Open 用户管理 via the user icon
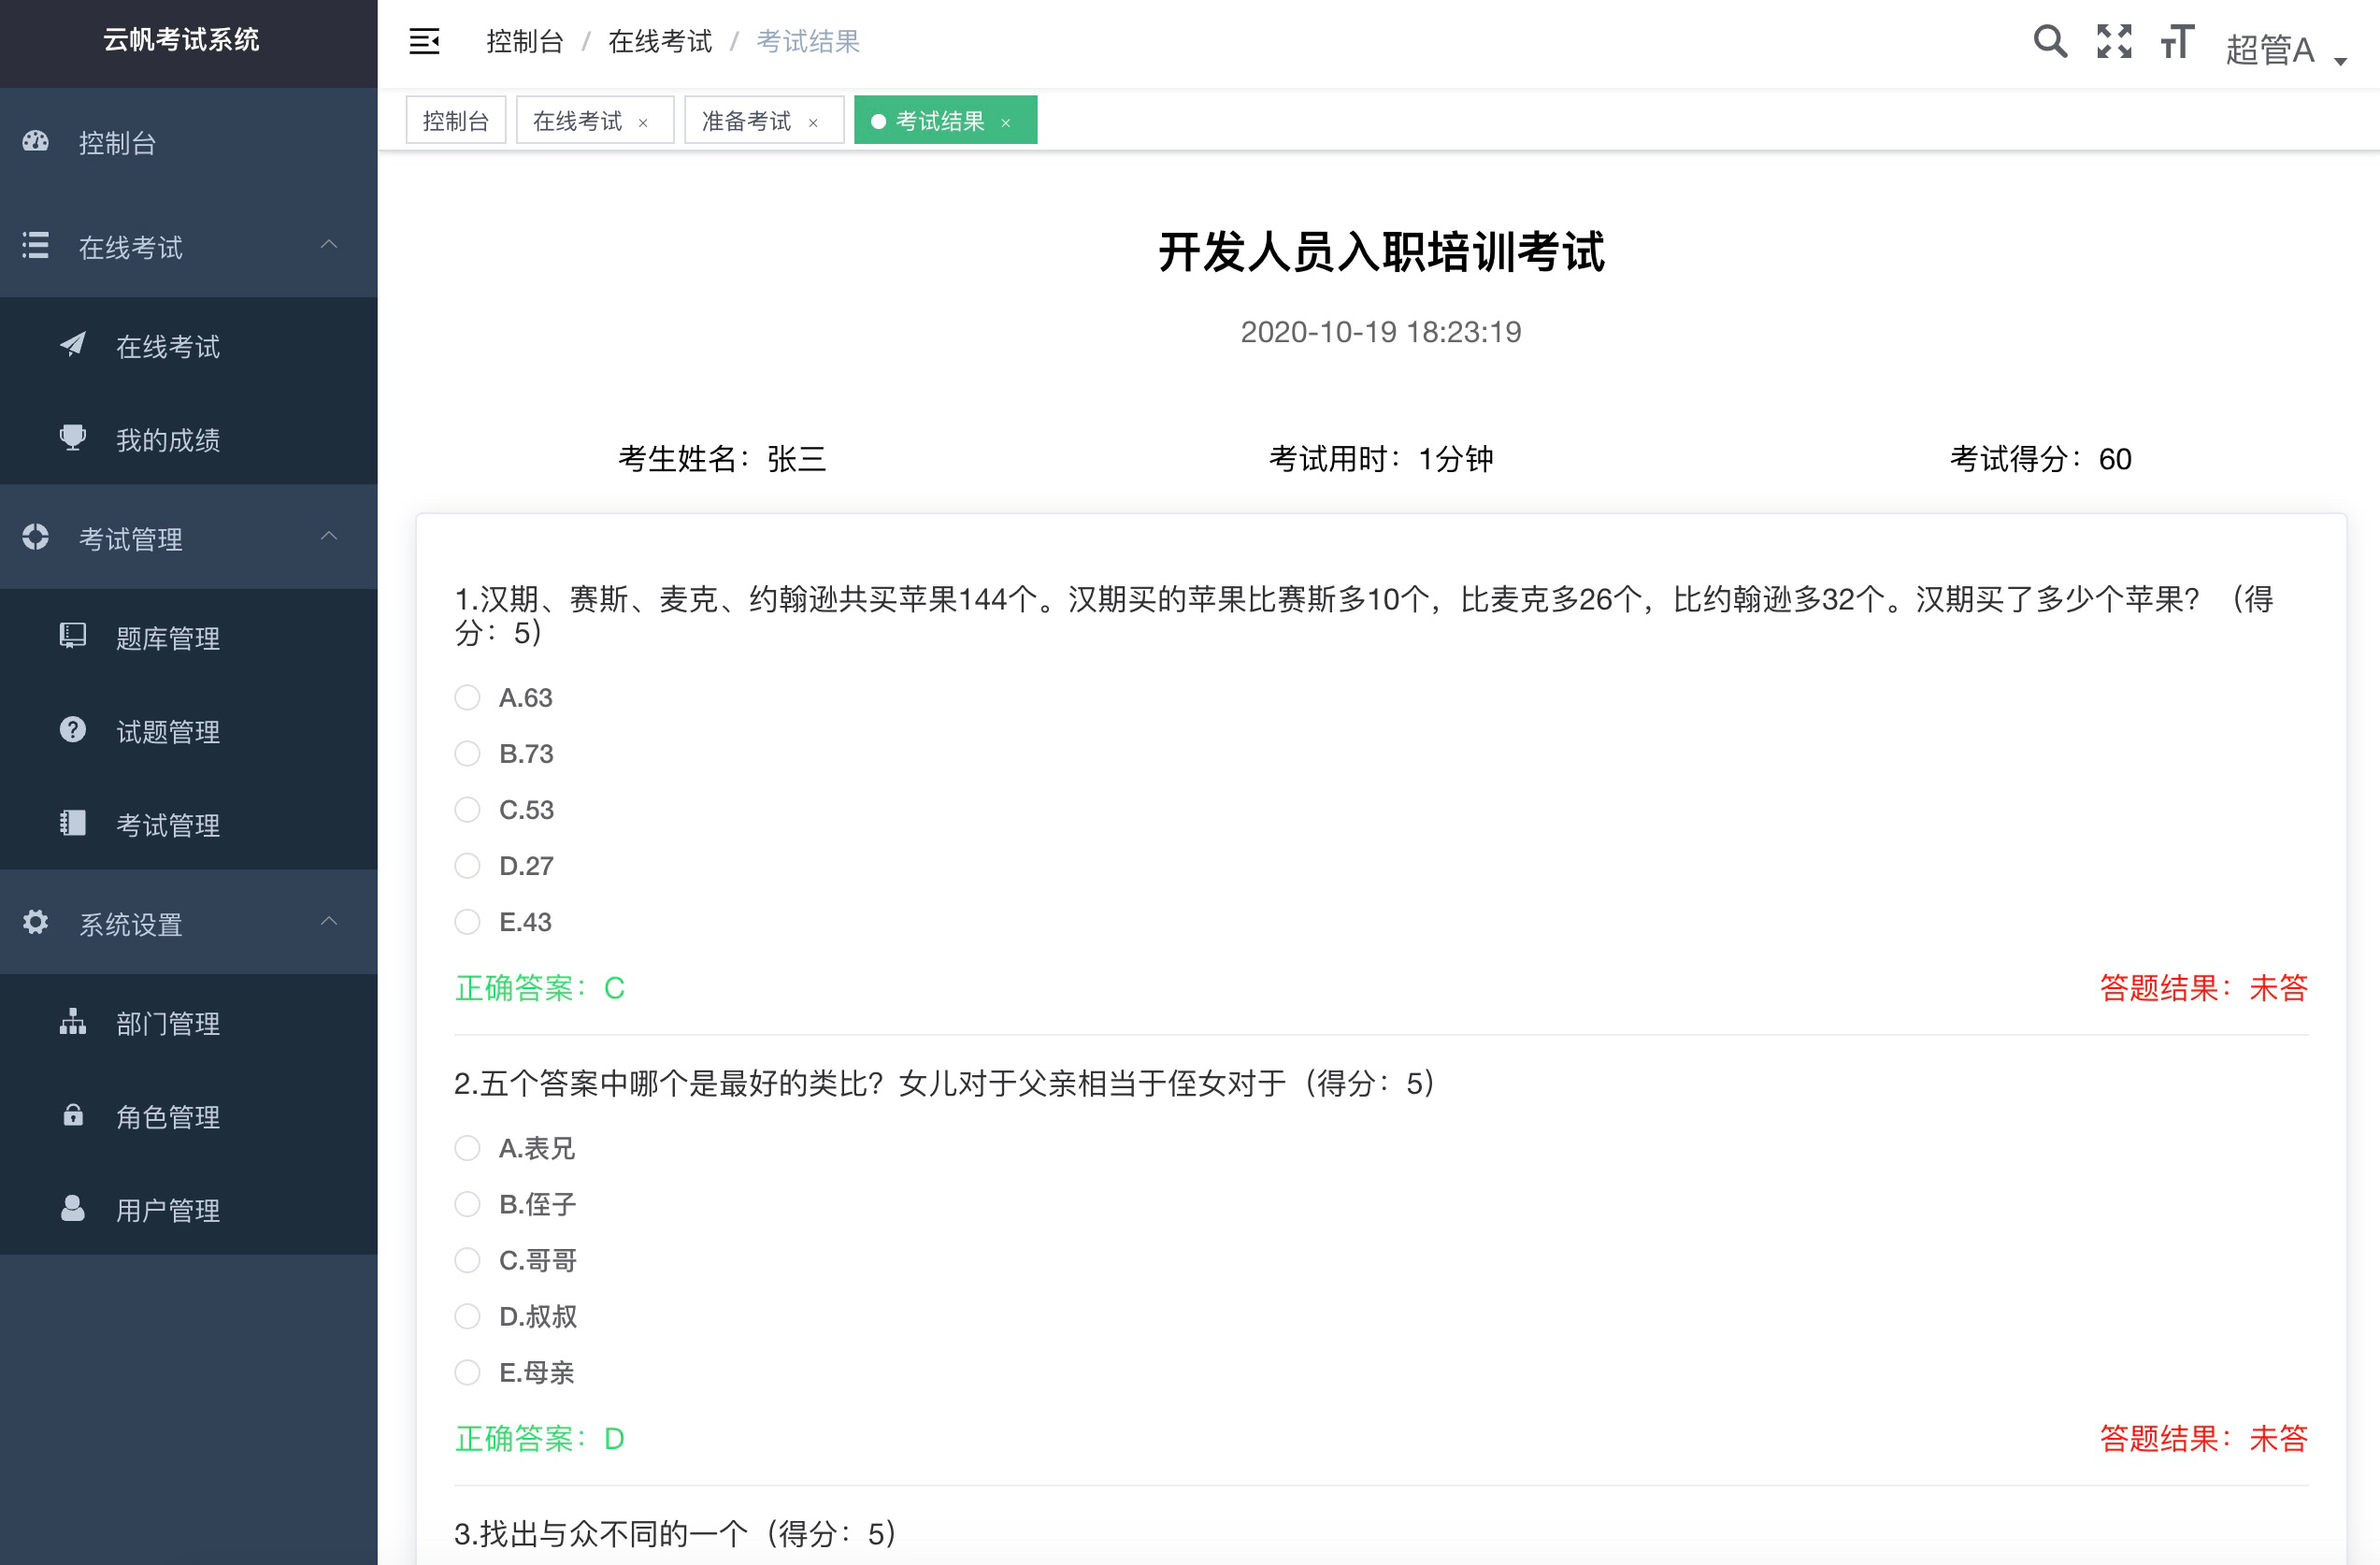The height and width of the screenshot is (1565, 2380). [x=72, y=1210]
